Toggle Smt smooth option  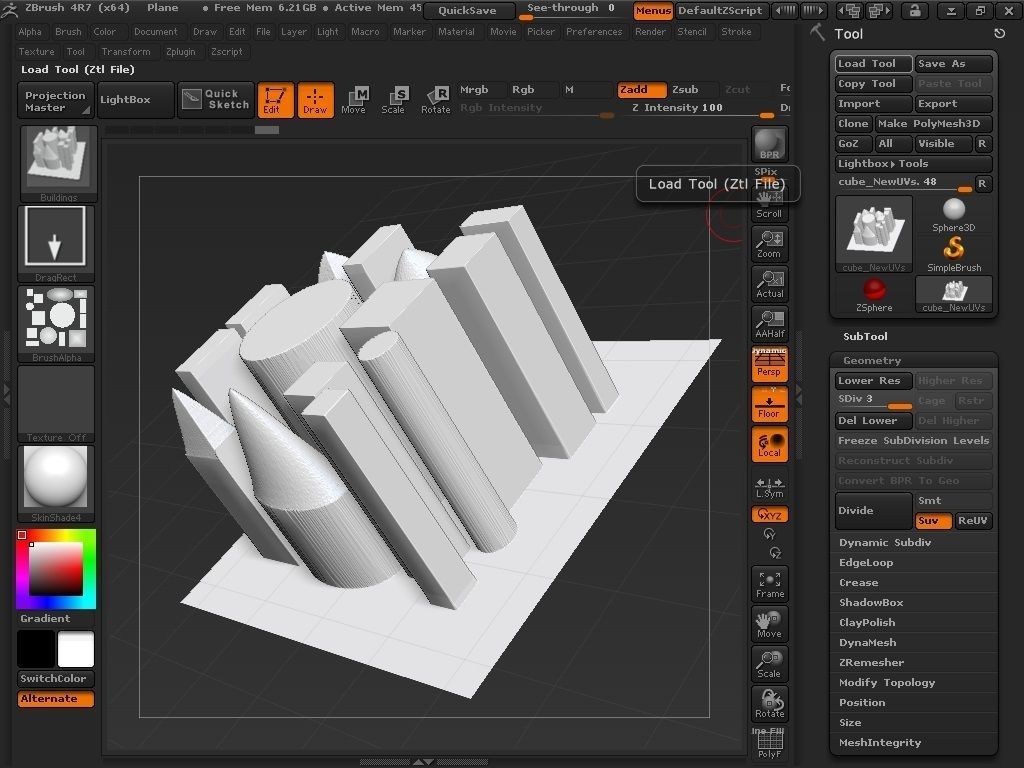point(953,501)
